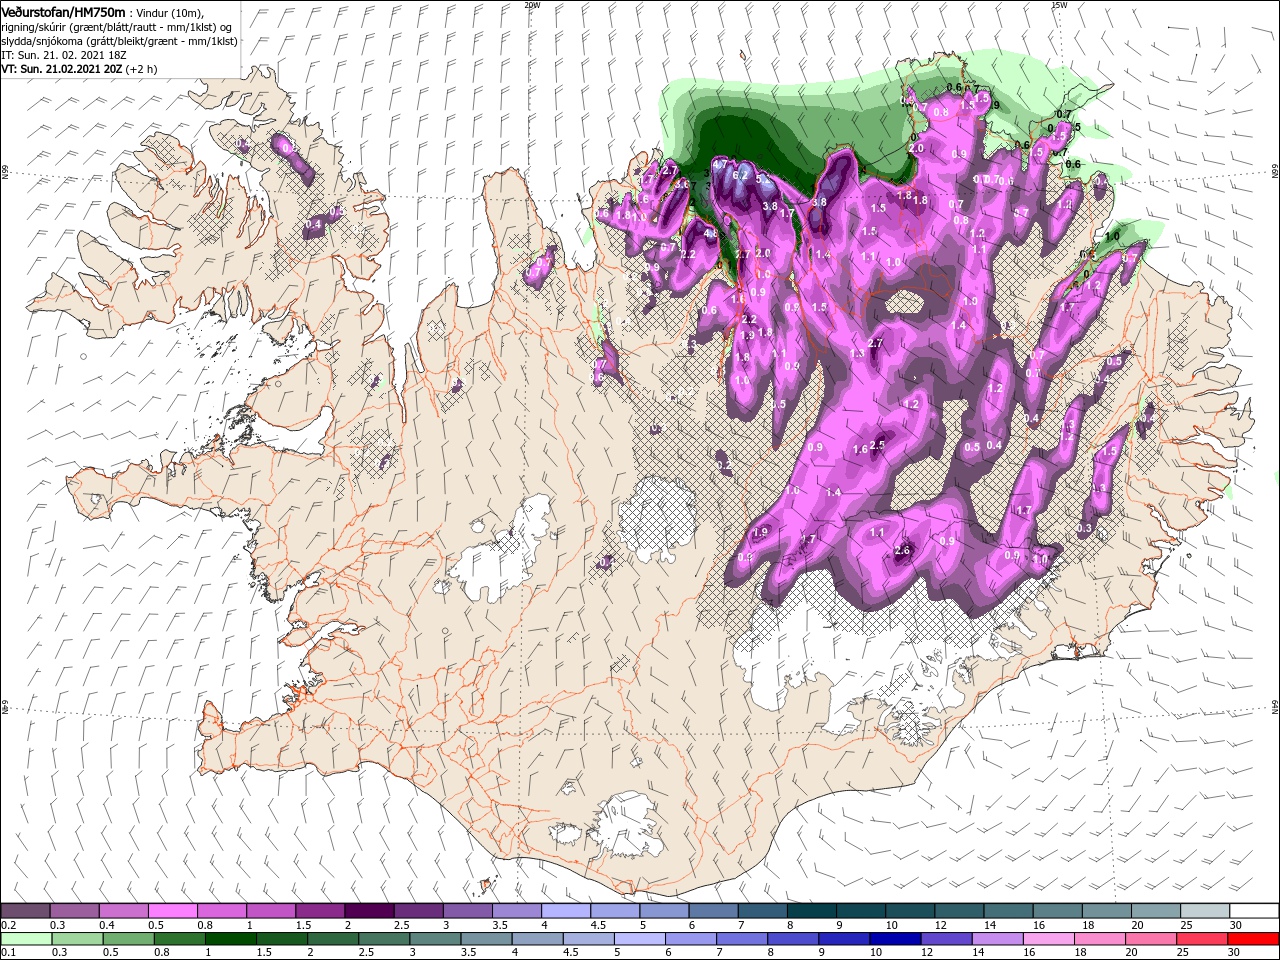Click the 18 label under top legend row

(1087, 925)
